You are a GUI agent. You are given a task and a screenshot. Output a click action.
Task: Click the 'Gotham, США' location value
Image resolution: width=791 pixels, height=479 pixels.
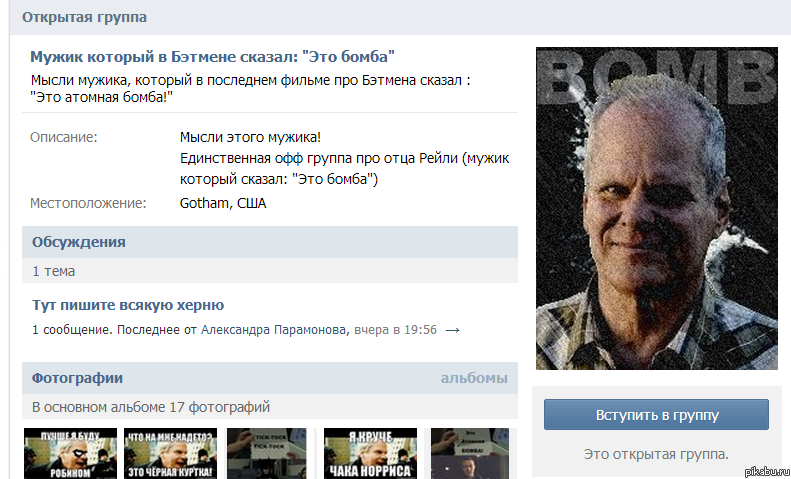point(223,203)
